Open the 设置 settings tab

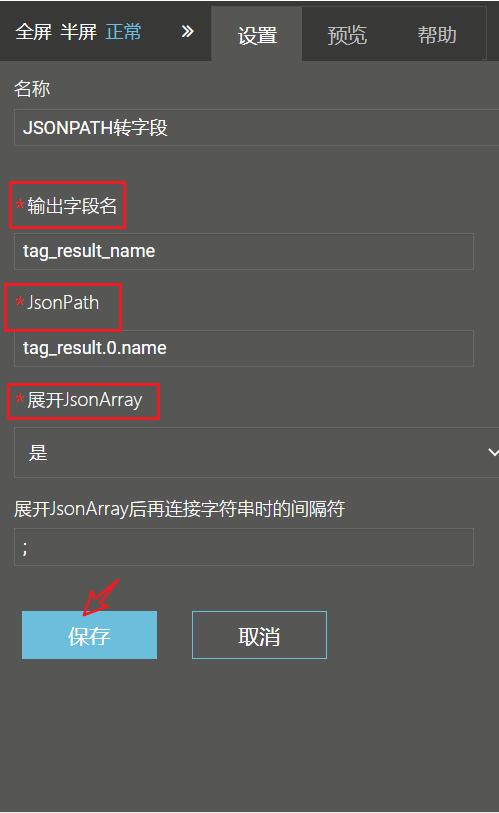click(257, 35)
